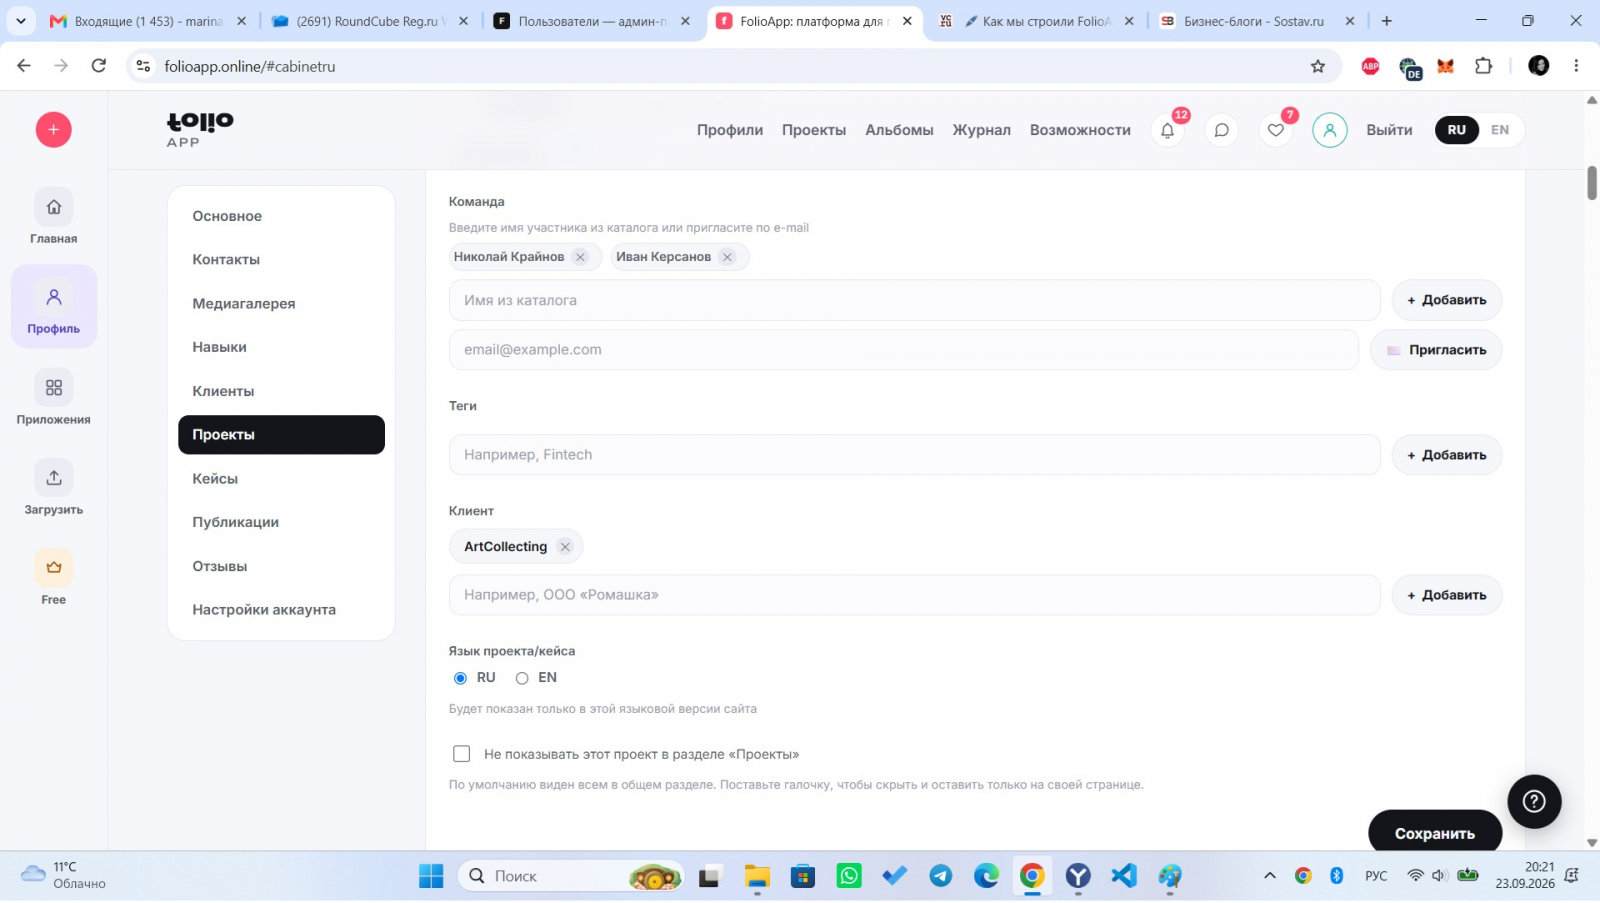Open Профили in top navigation
The height and width of the screenshot is (903, 1600).
(x=730, y=130)
